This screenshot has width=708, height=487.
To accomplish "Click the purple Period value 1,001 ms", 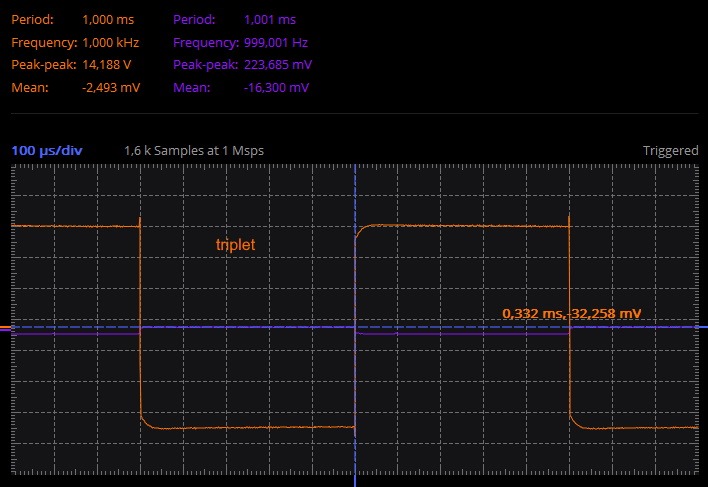I will [270, 20].
